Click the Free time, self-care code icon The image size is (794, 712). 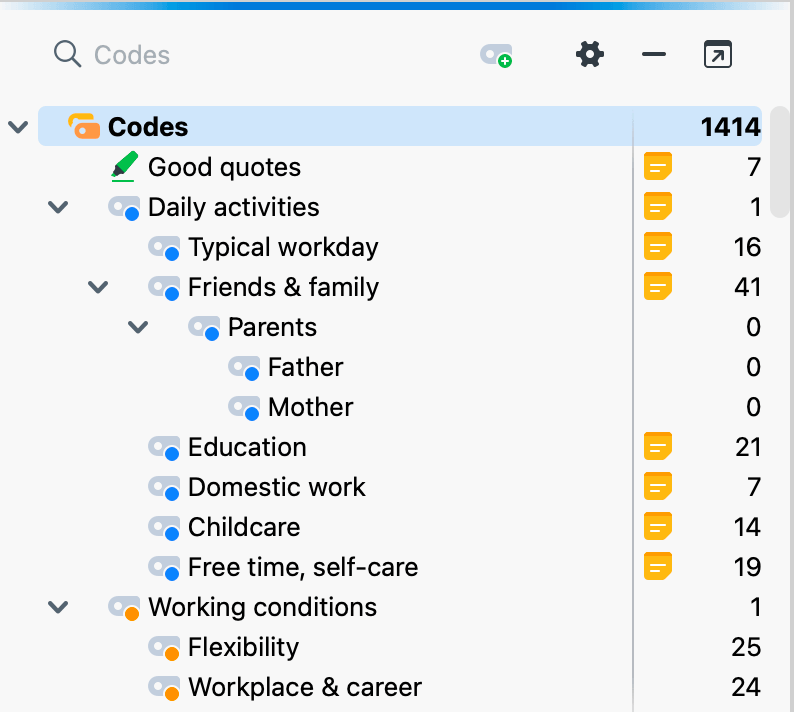(x=164, y=568)
